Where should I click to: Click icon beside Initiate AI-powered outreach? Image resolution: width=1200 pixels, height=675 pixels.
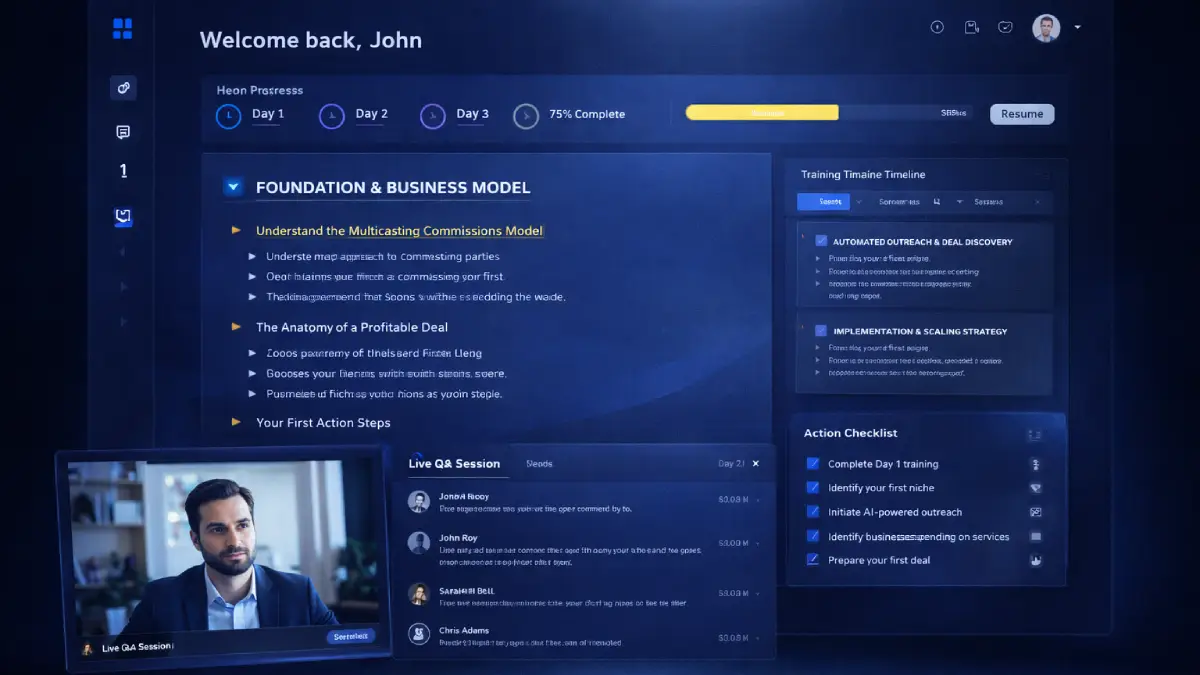(x=1036, y=512)
